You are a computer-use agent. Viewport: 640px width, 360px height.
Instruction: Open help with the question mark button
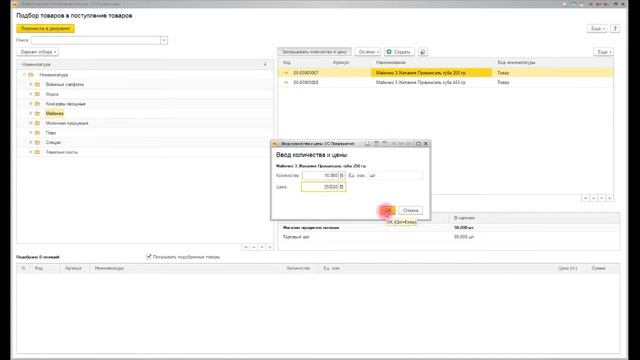click(615, 29)
